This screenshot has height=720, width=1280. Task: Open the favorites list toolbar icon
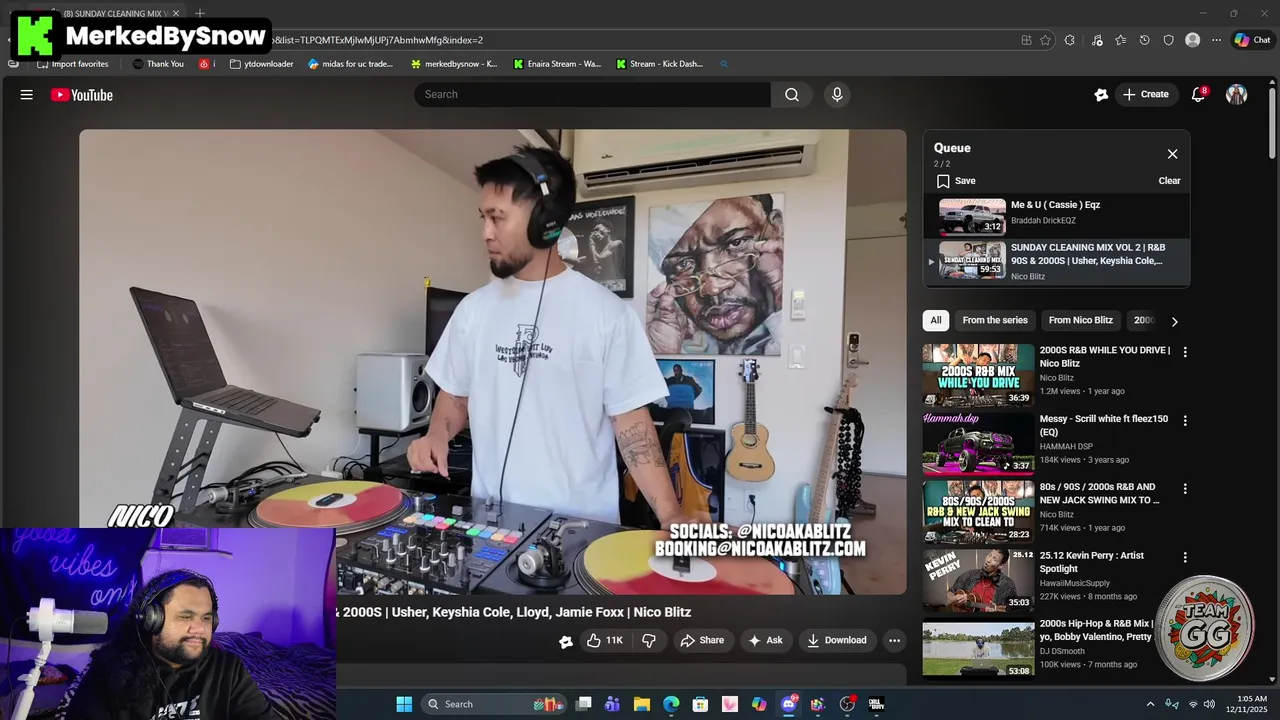1120,40
